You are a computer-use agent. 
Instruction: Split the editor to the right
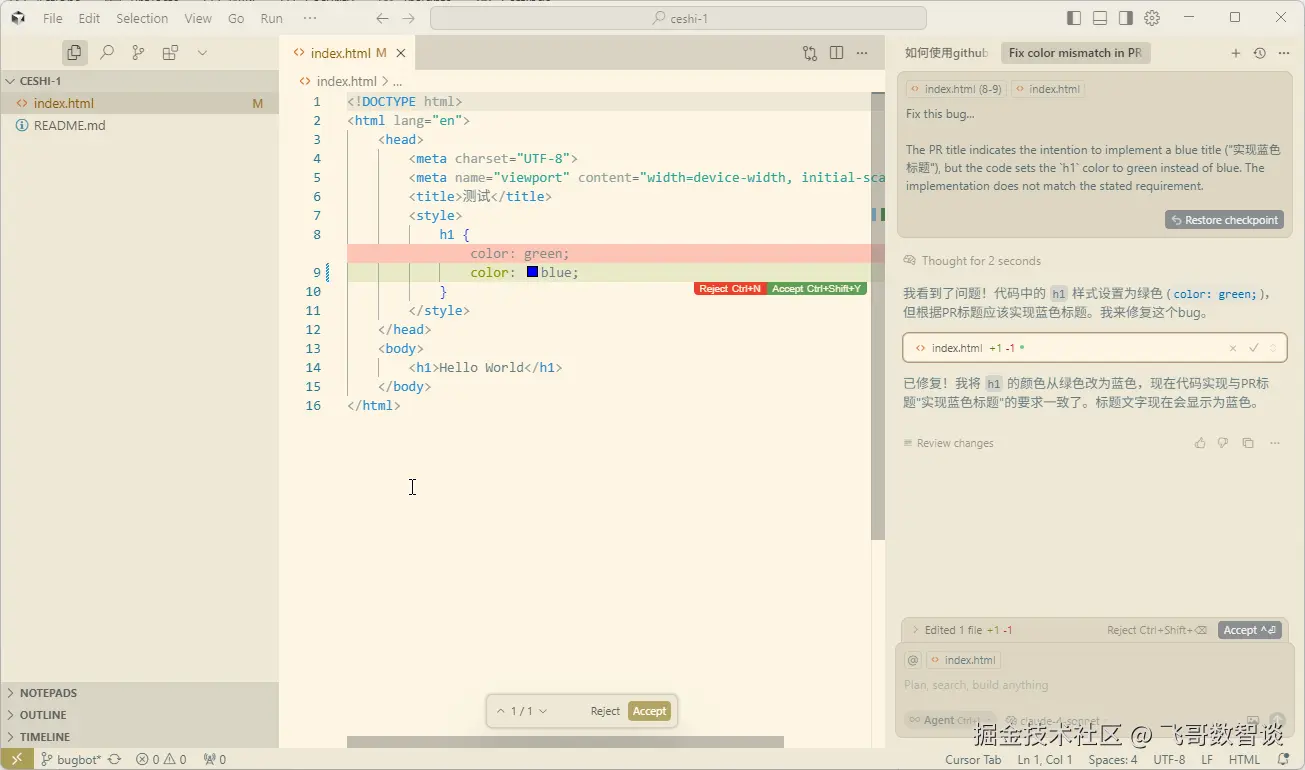pos(837,53)
